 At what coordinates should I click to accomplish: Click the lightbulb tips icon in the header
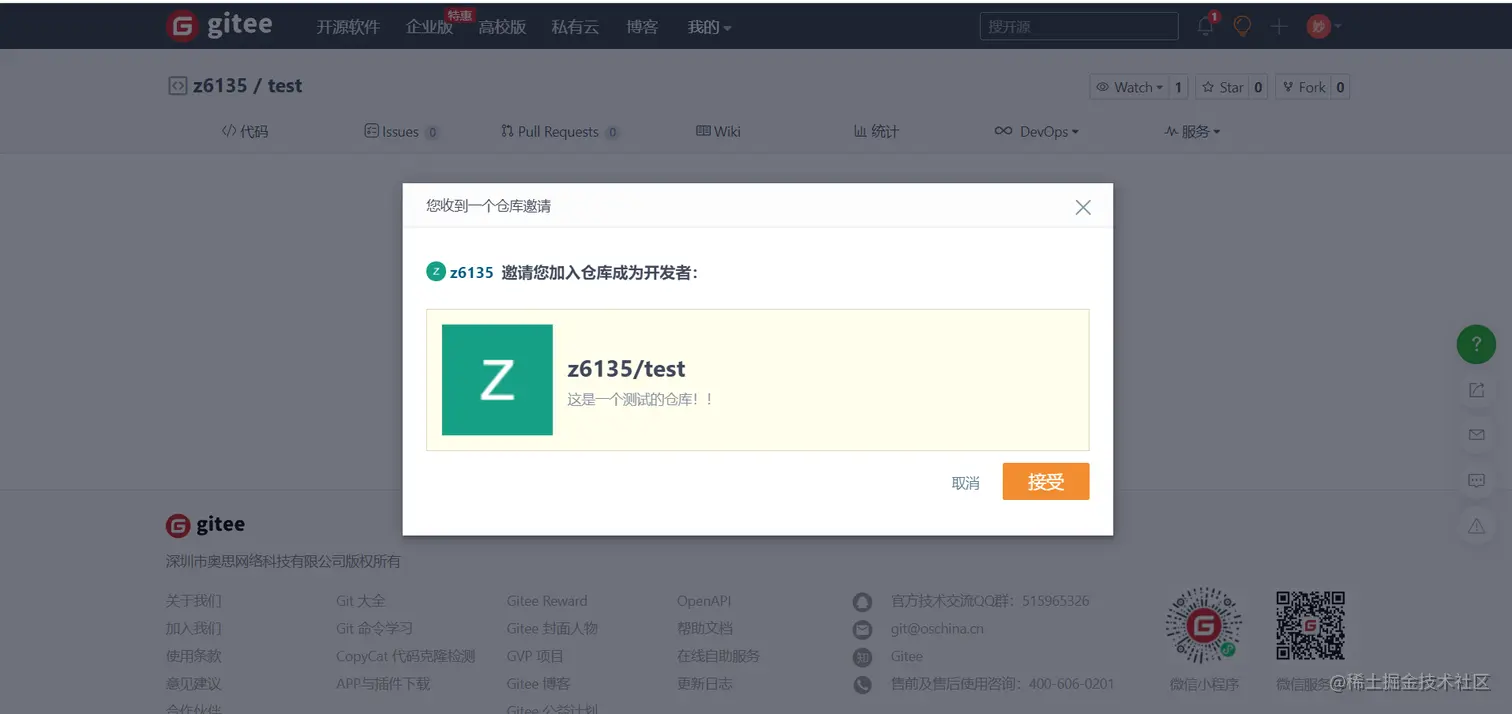(x=1242, y=27)
